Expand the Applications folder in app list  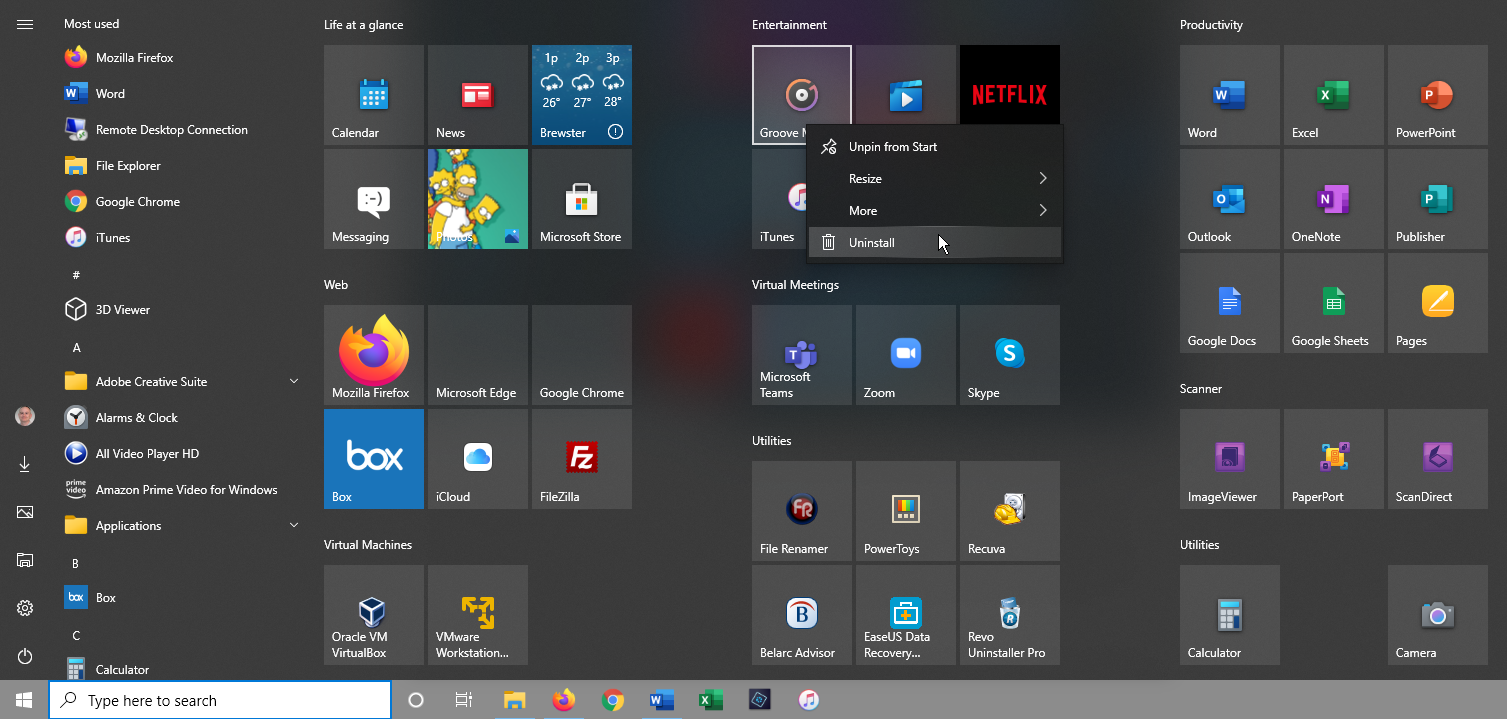pos(182,526)
